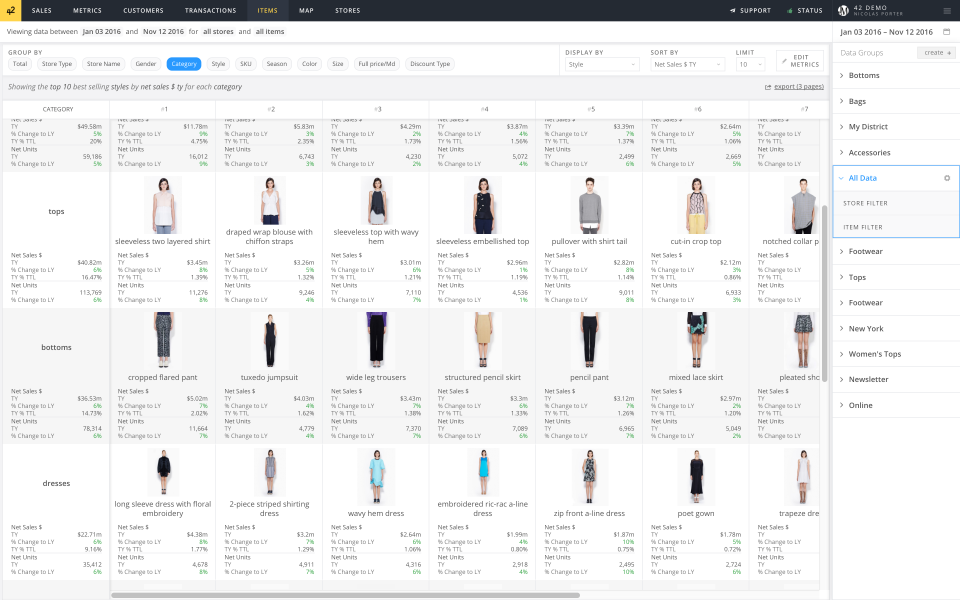
Task: Click the export (3 pages) link
Action: click(798, 87)
